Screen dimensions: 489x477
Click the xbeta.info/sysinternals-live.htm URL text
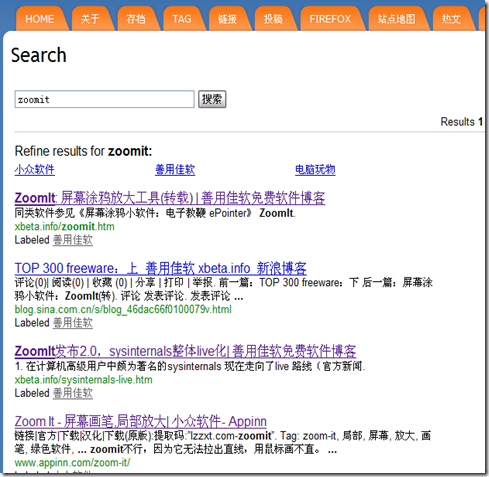(84, 380)
